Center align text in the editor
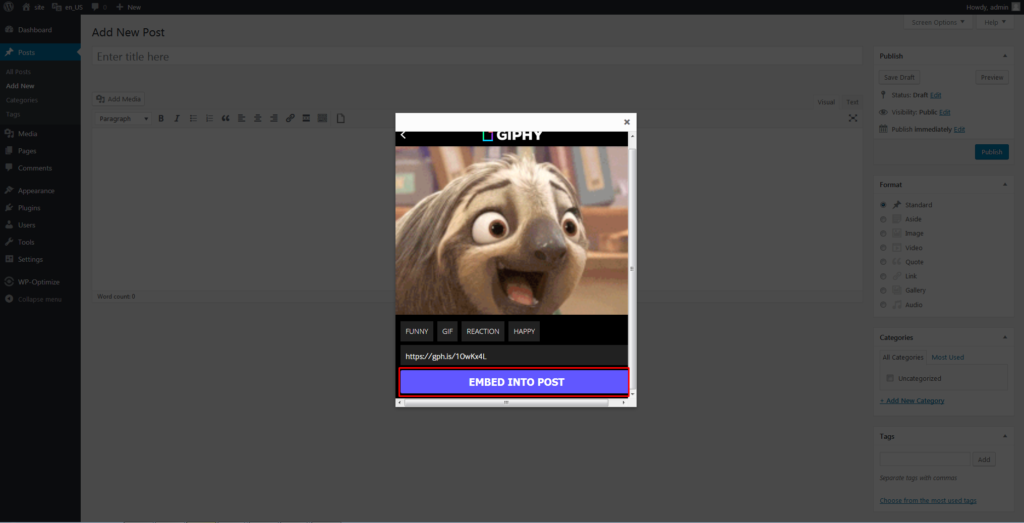Image resolution: width=1024 pixels, height=523 pixels. click(x=258, y=118)
